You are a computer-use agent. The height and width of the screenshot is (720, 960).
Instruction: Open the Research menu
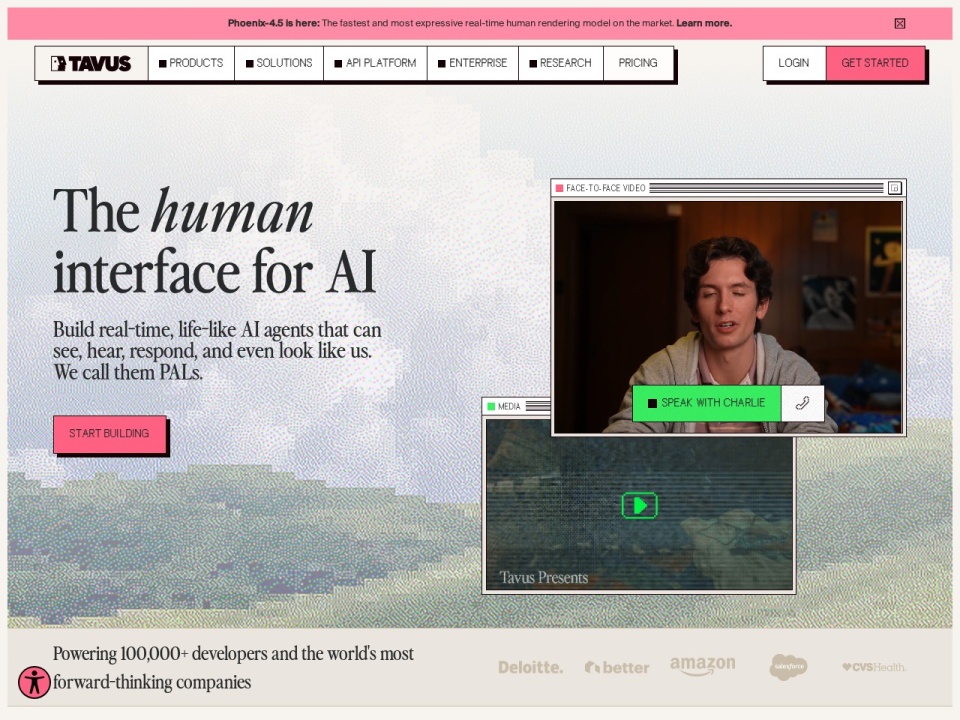point(561,63)
